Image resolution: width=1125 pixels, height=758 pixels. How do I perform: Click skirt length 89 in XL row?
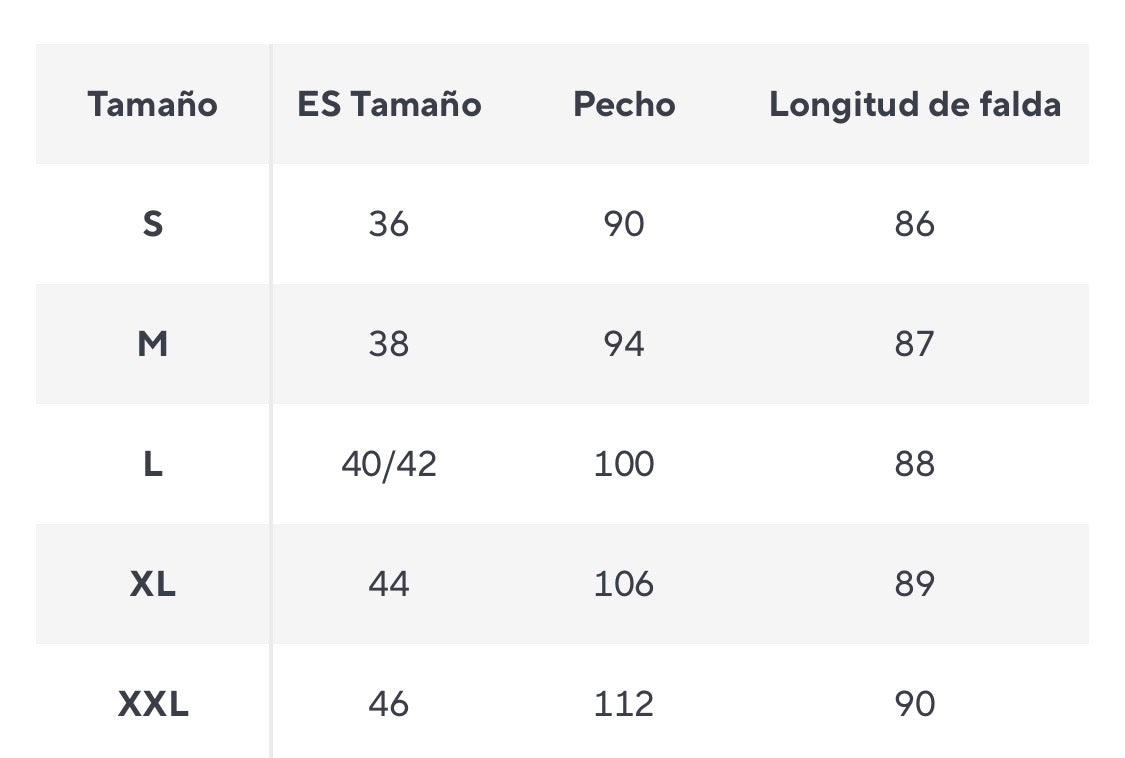[914, 584]
